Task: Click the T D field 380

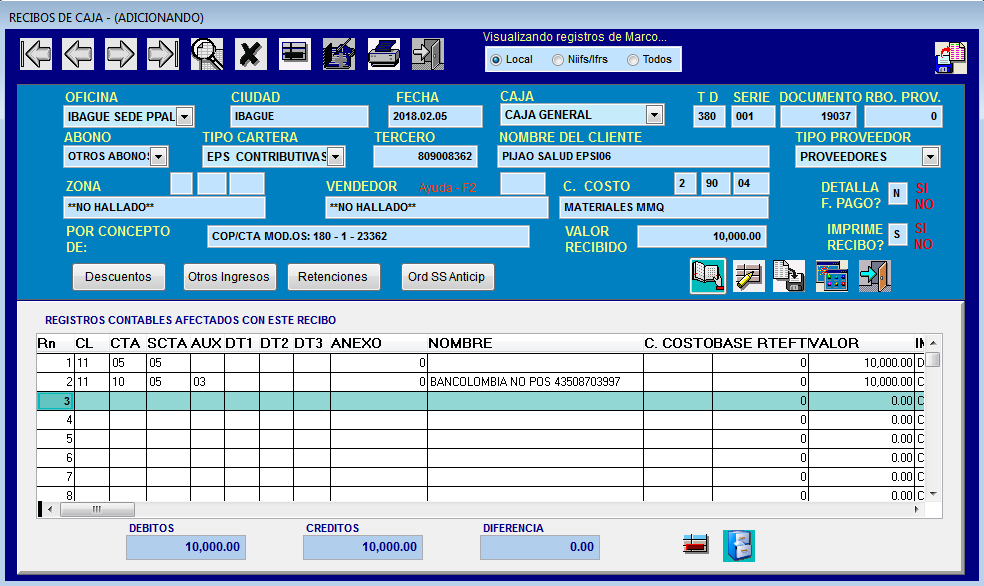Action: 709,116
